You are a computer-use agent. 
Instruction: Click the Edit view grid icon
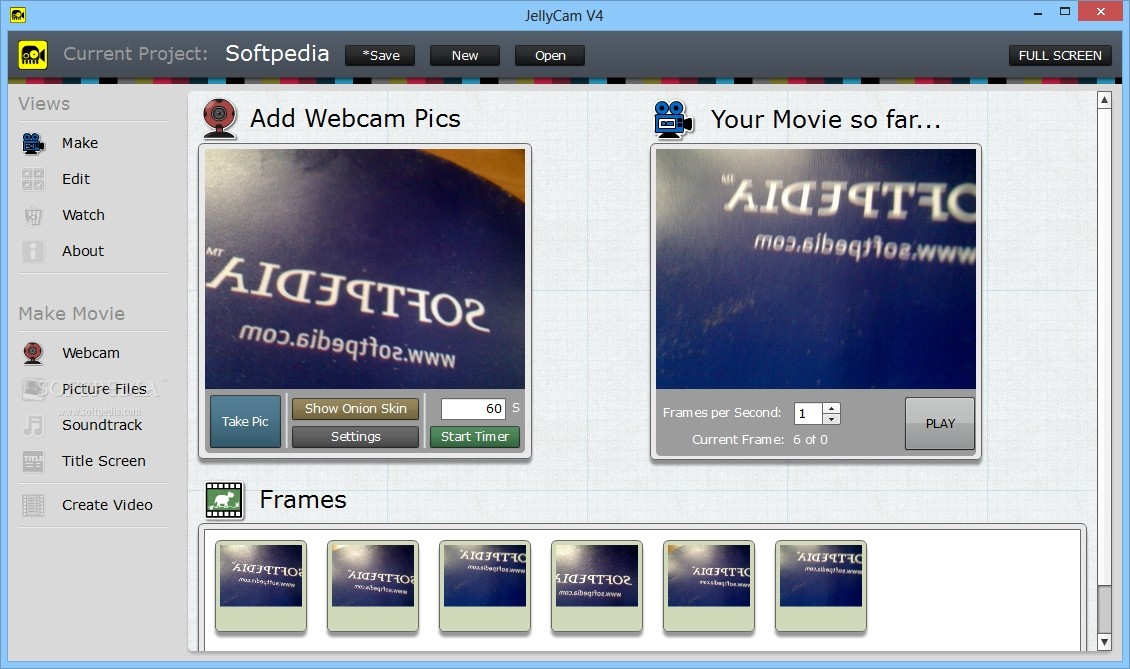pos(33,180)
